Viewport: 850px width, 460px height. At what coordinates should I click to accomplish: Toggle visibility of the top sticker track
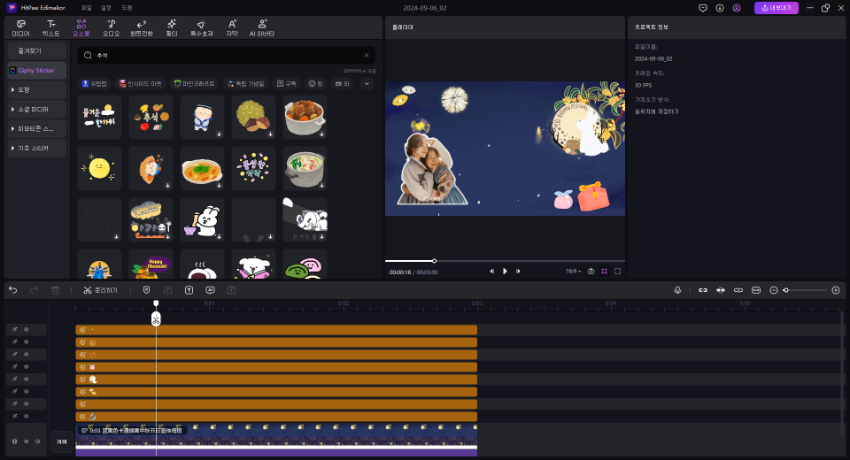(27, 329)
